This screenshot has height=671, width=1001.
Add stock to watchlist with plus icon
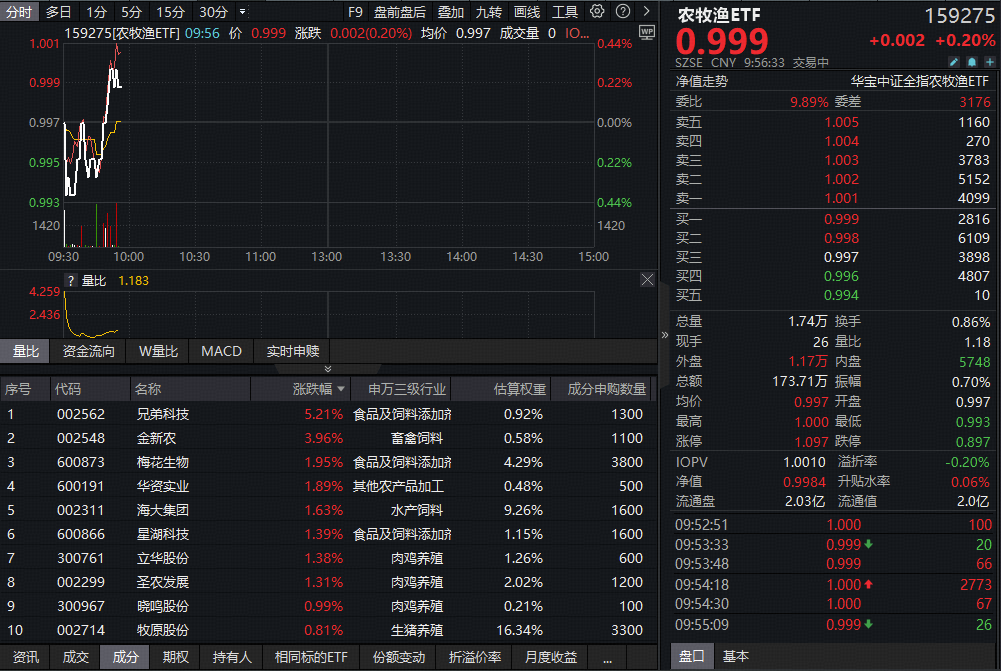[x=989, y=62]
